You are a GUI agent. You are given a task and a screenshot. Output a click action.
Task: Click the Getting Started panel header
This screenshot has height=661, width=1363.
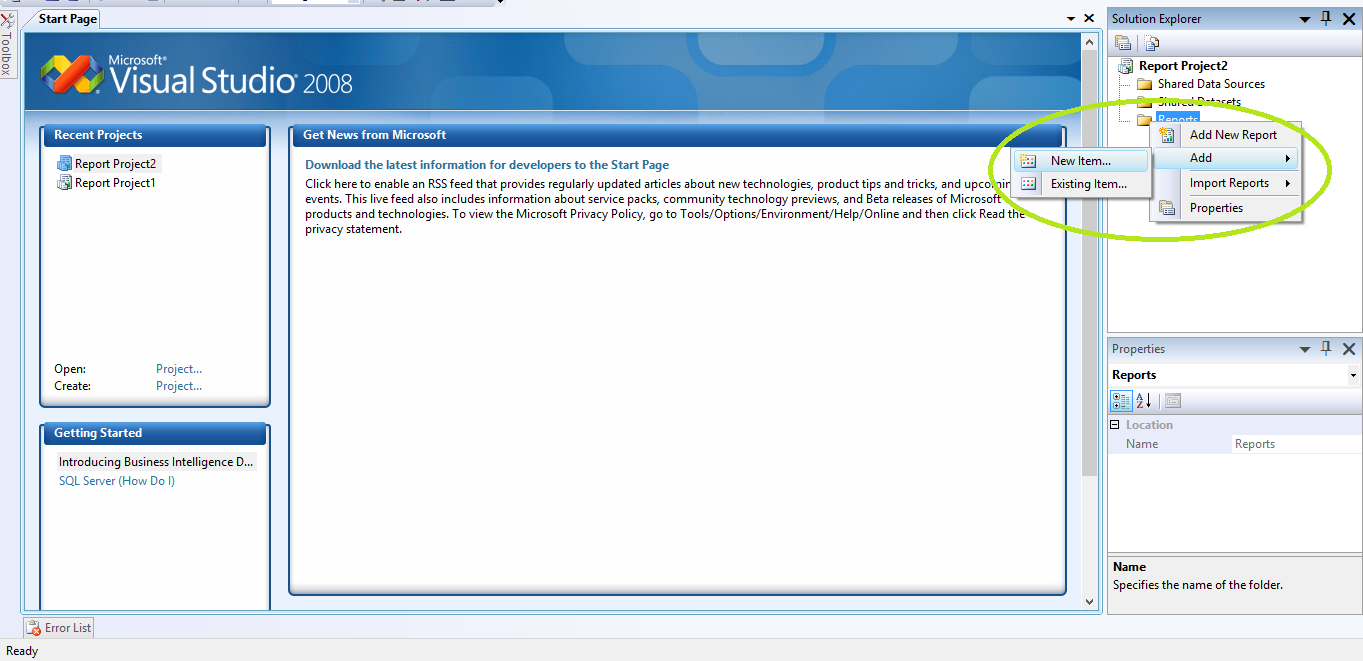click(x=155, y=433)
